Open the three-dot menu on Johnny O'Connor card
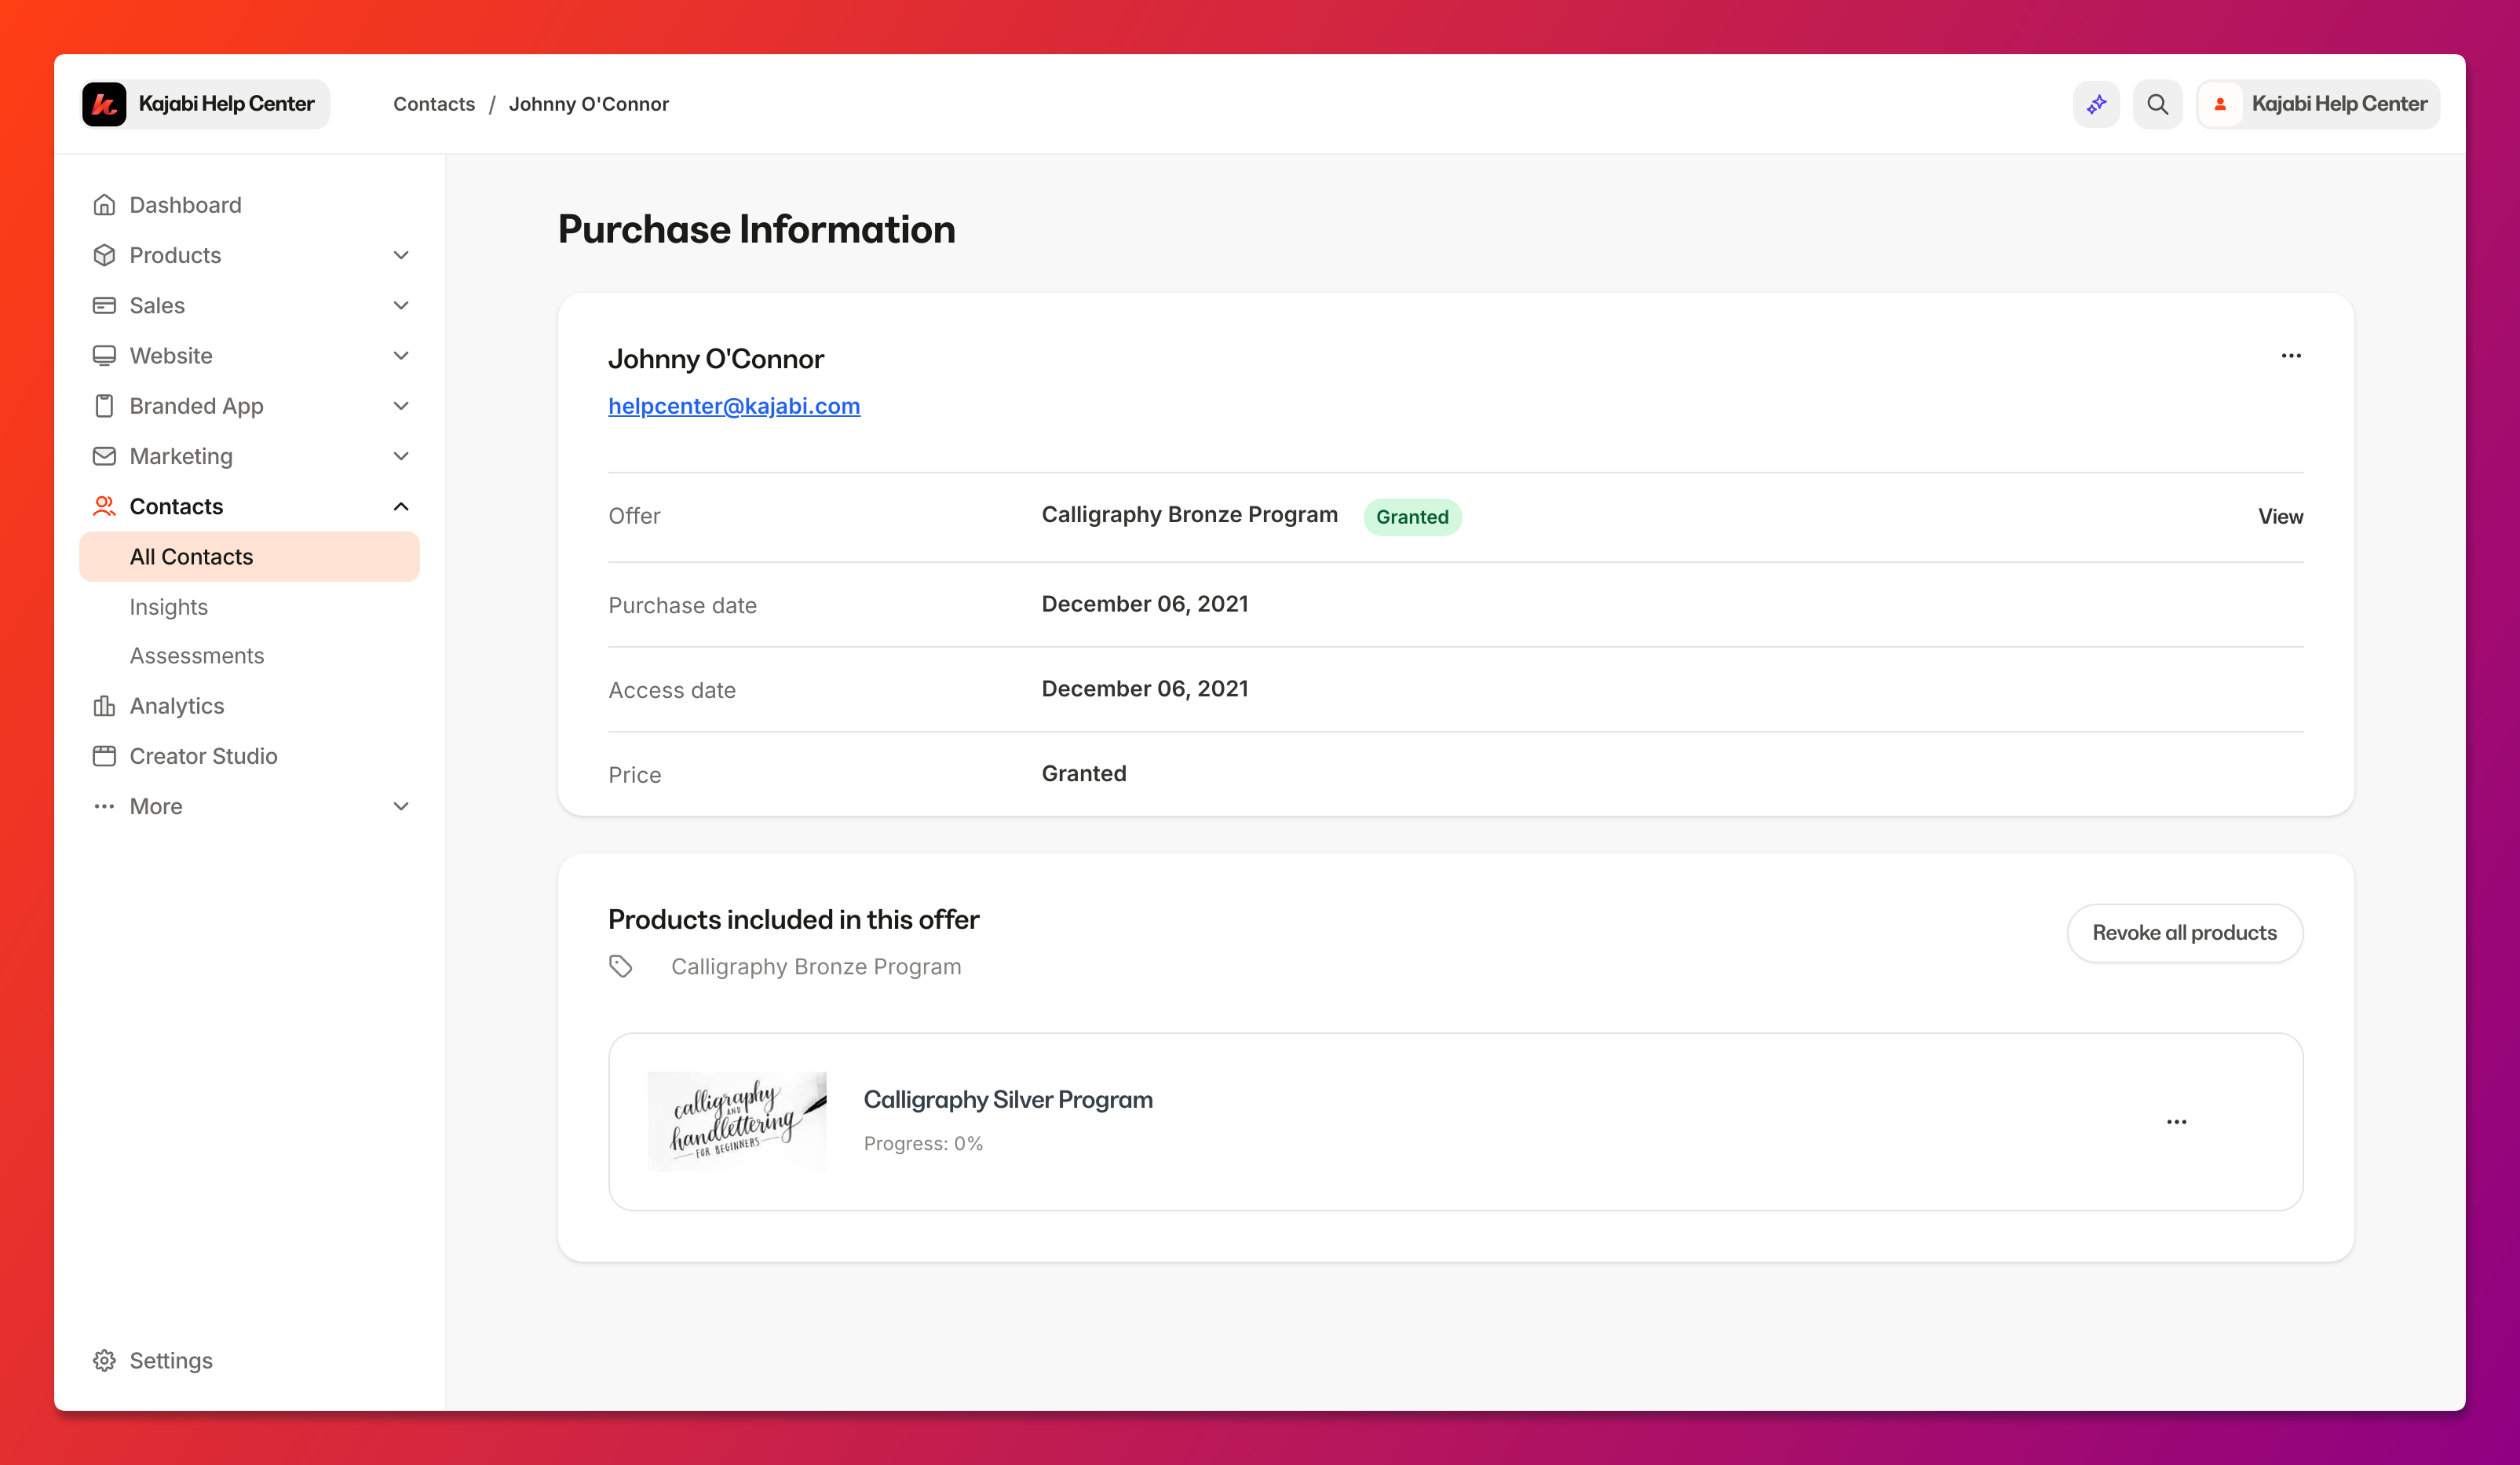Viewport: 2520px width, 1465px height. tap(2291, 356)
